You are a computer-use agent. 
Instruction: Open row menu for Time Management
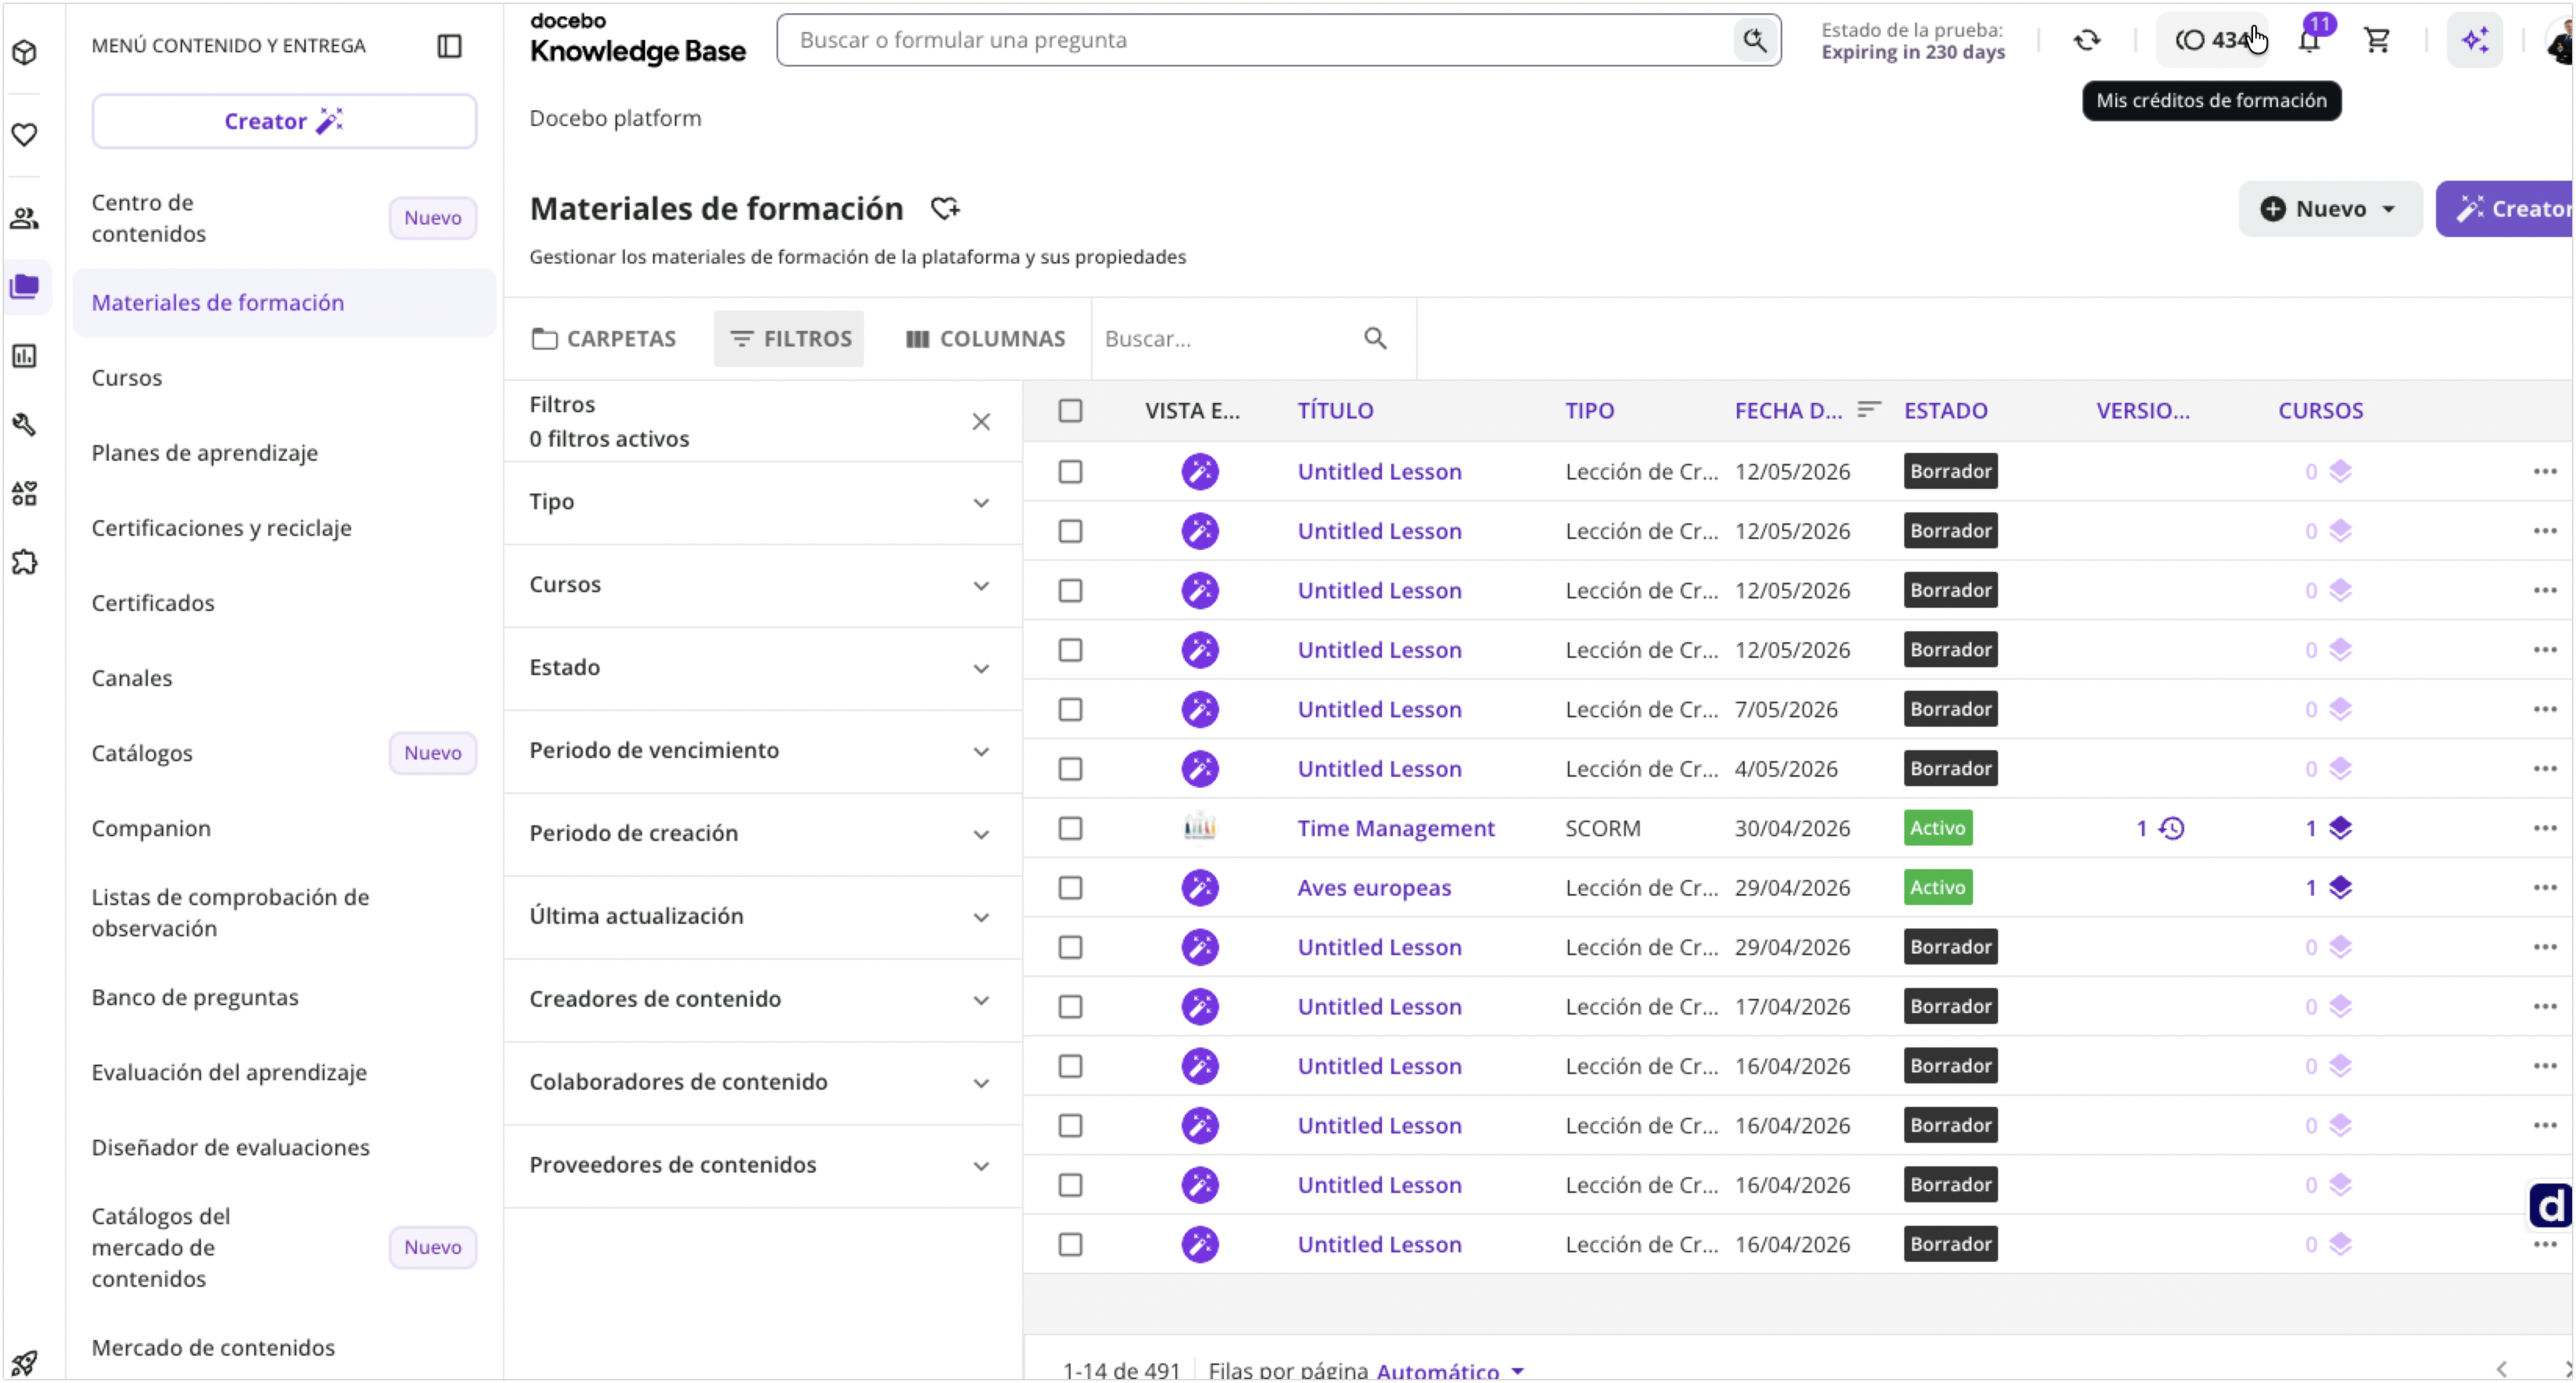click(x=2545, y=828)
